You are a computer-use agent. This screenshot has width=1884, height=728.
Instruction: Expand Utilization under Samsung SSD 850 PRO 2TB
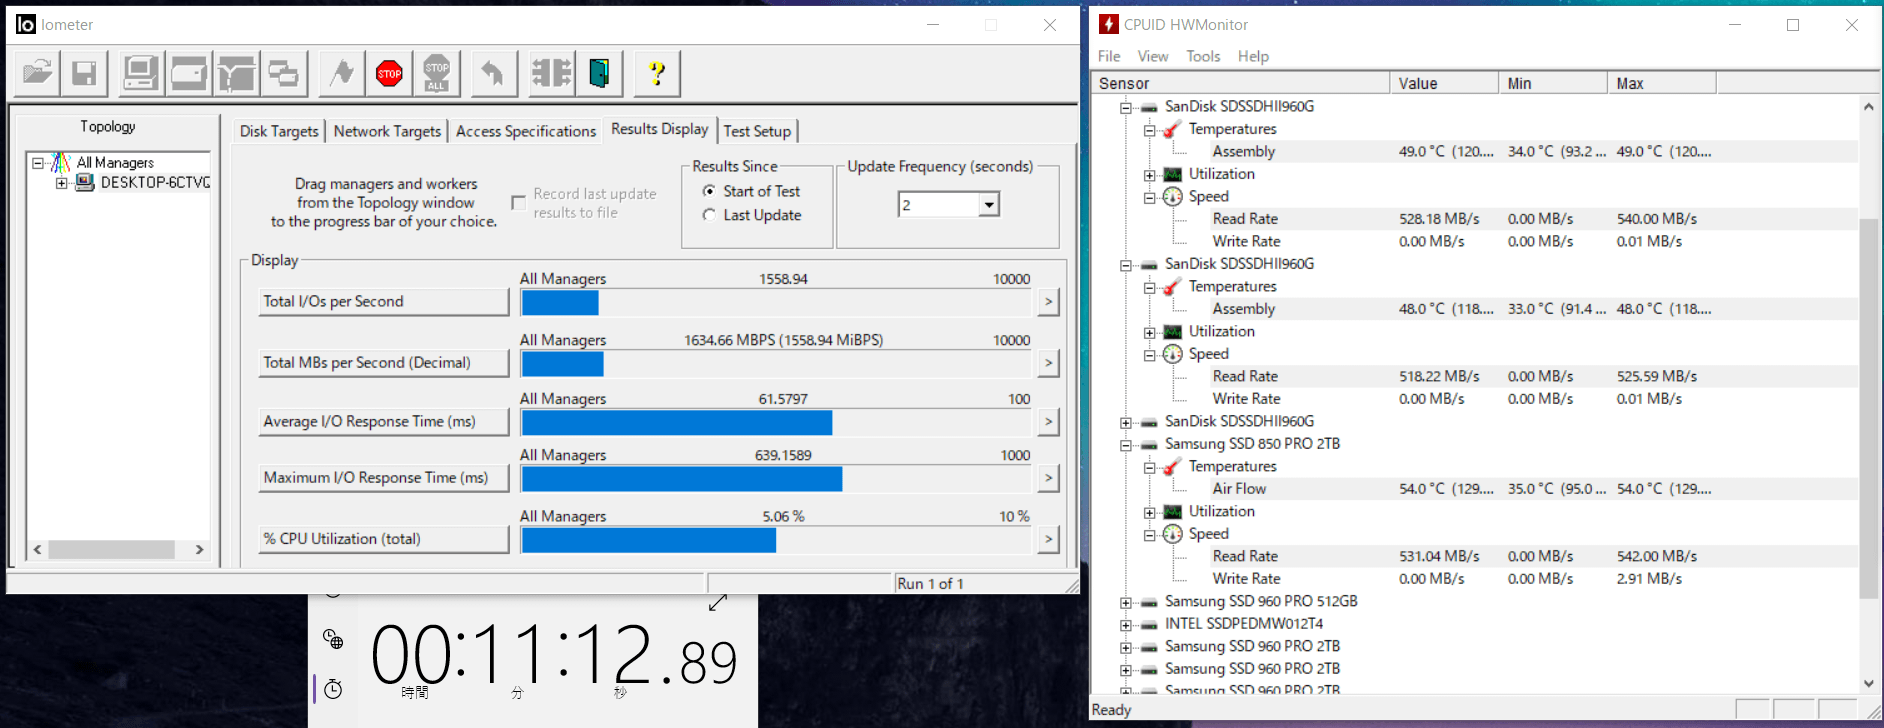coord(1150,512)
